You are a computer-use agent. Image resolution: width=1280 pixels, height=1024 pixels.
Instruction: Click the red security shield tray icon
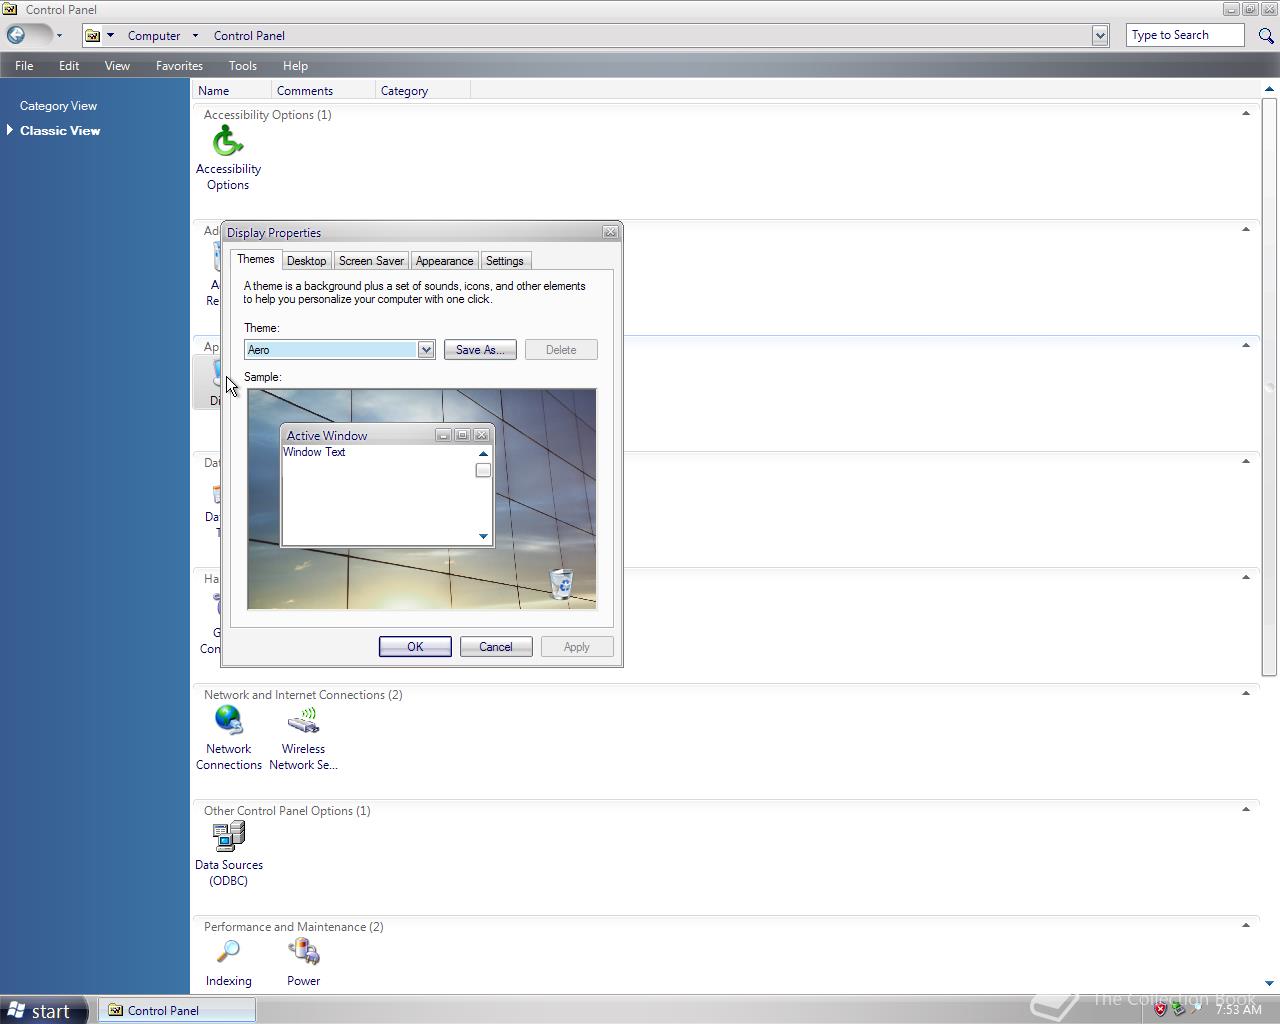1160,1010
